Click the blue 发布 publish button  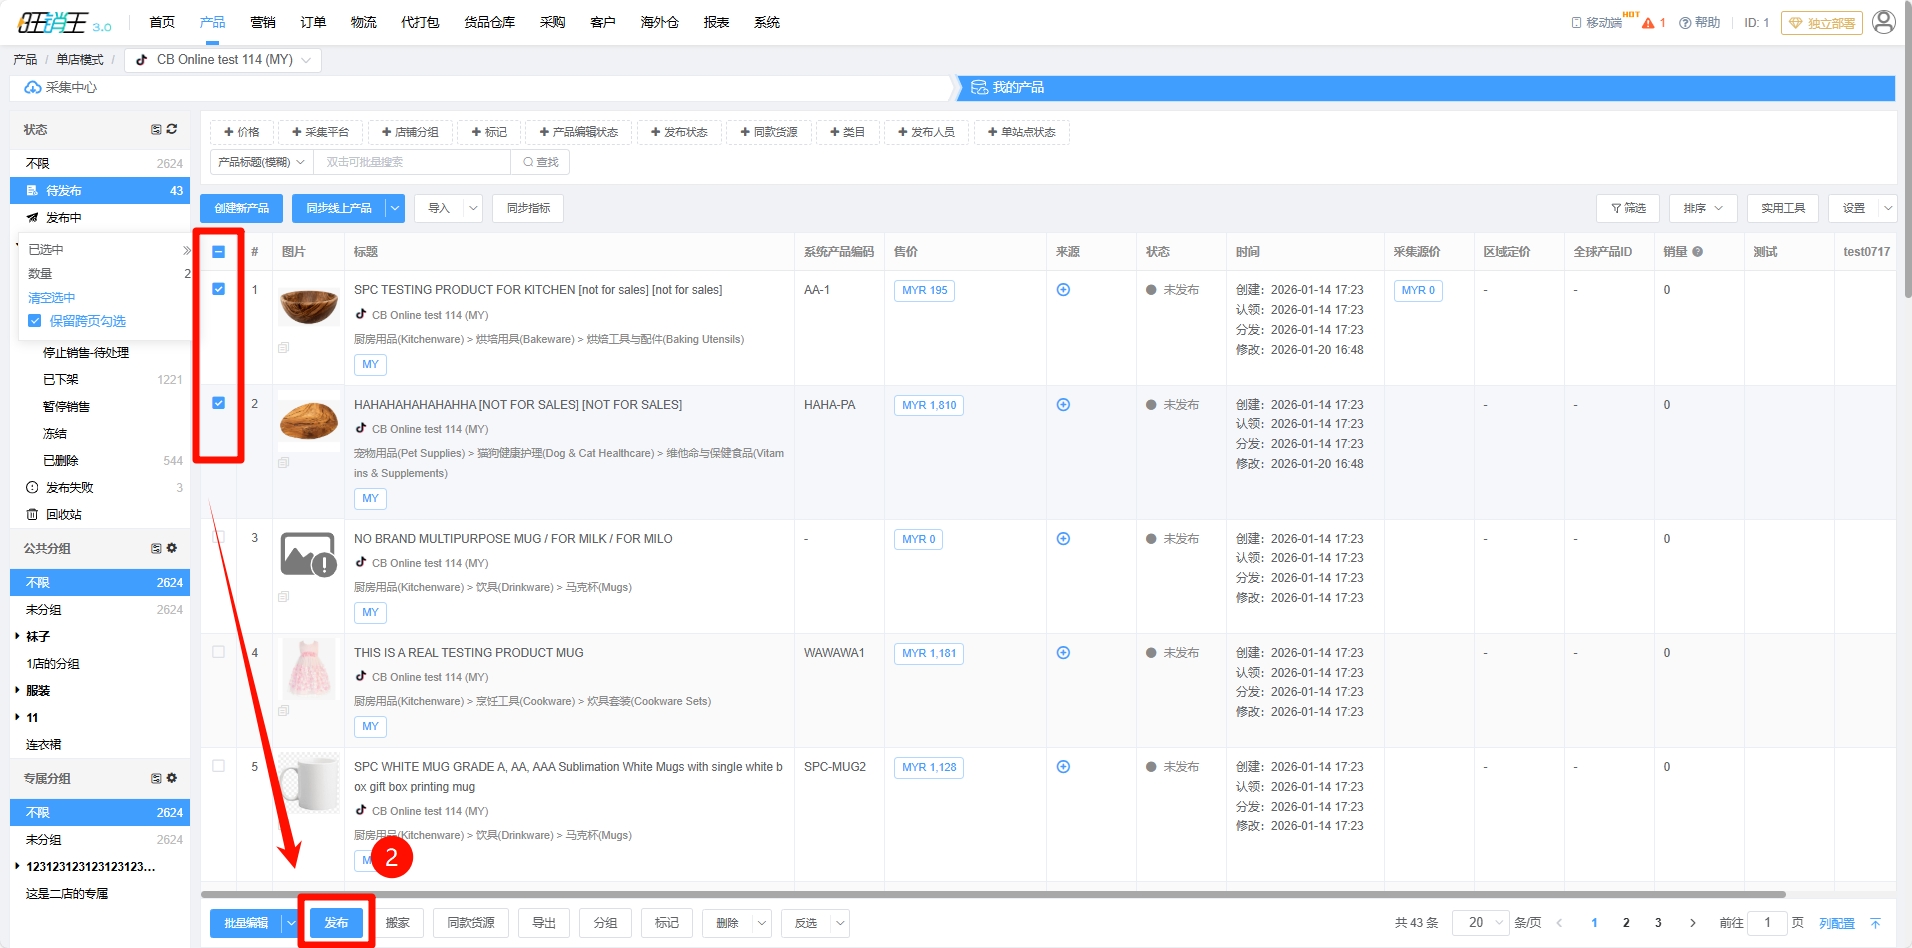click(336, 923)
